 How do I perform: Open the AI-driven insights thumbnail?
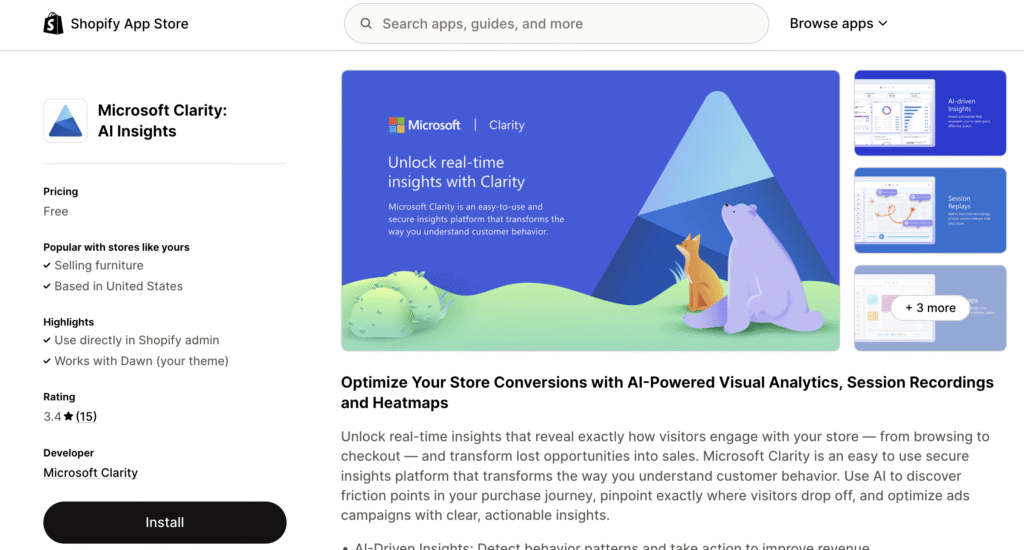click(930, 113)
